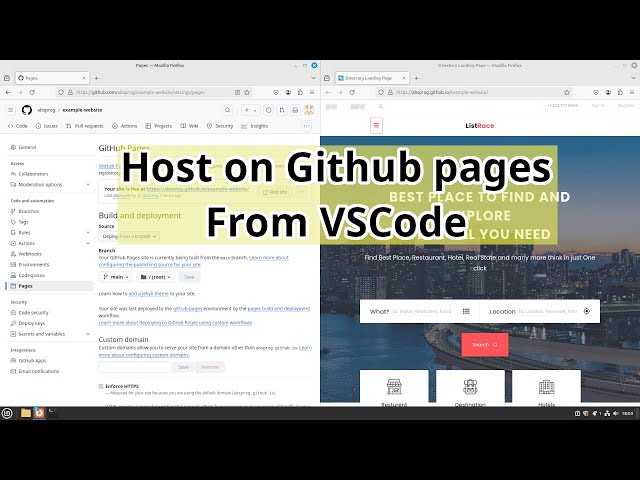Screen dimensions: 640x480
Task: Open new tab in ListRace Firefox window
Action: (x=416, y=78)
